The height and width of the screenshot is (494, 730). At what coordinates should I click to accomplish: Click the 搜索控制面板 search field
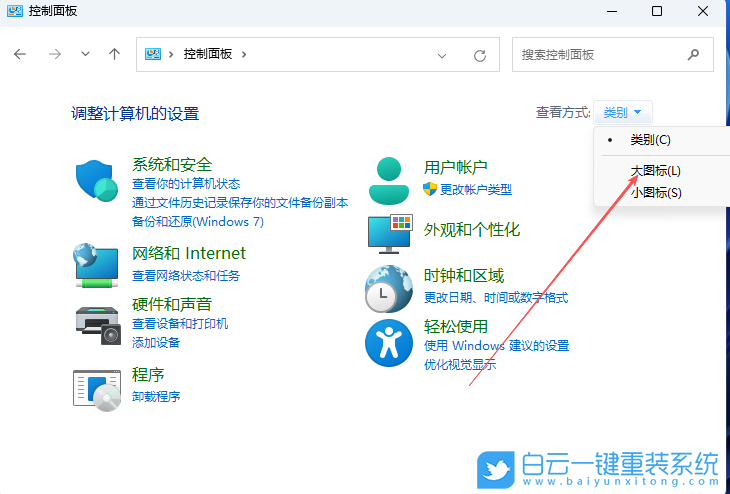[x=613, y=54]
